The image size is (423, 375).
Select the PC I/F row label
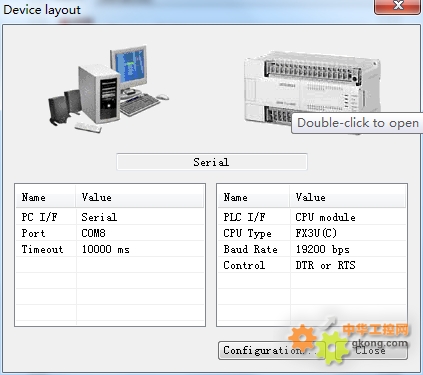tap(39, 217)
